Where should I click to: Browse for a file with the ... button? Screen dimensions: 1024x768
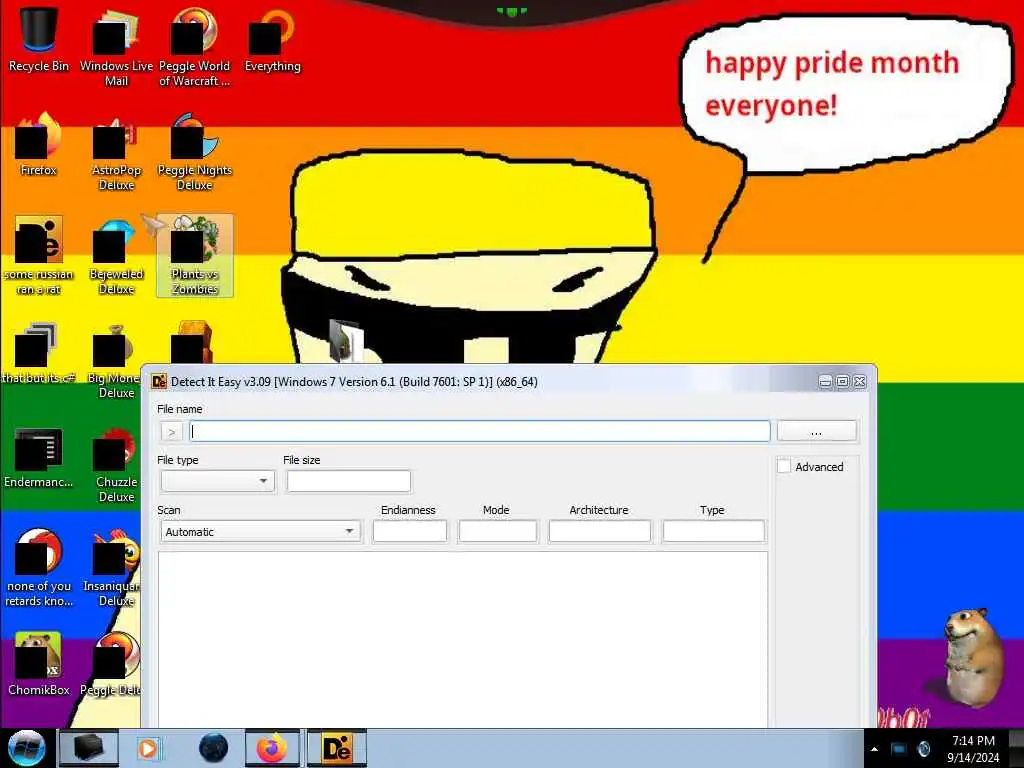click(x=816, y=431)
